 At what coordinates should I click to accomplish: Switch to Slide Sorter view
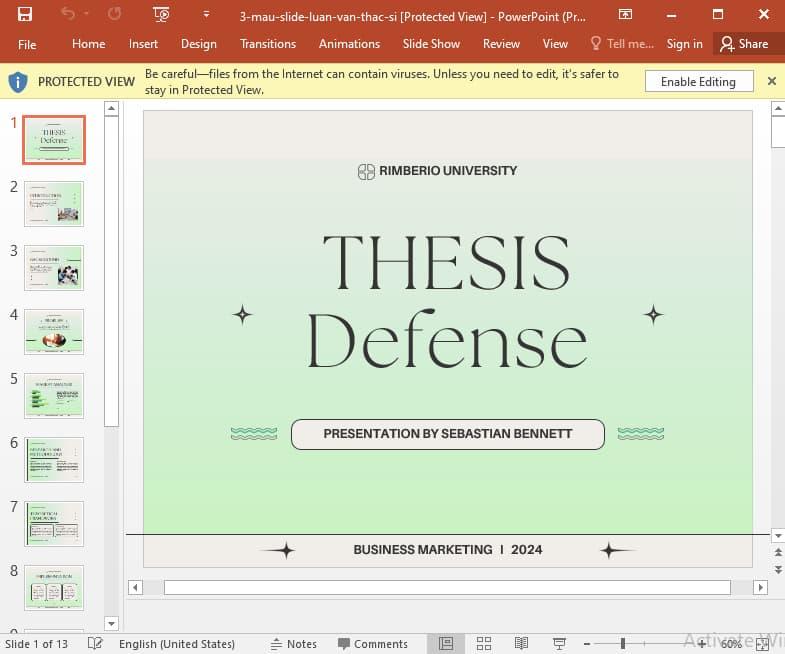(484, 644)
